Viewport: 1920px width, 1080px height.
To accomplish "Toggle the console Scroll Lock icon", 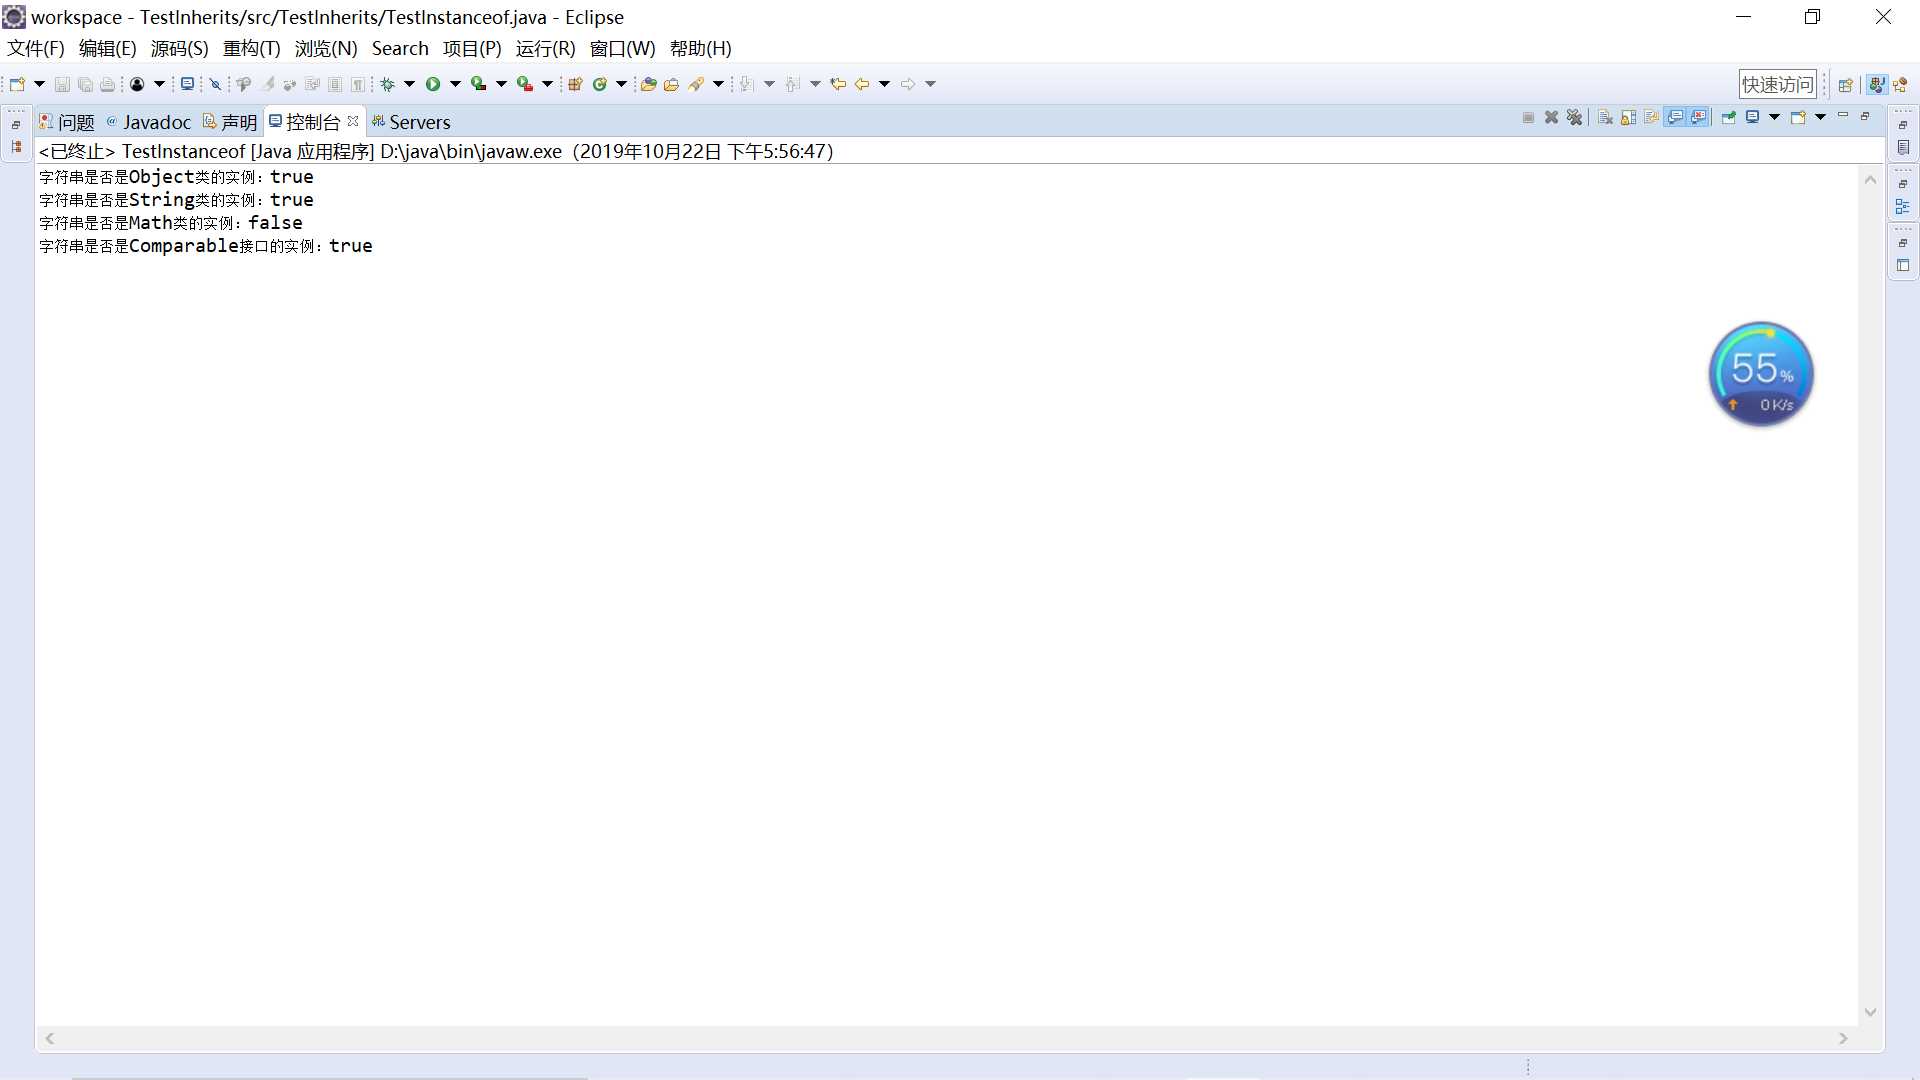I will click(x=1628, y=118).
